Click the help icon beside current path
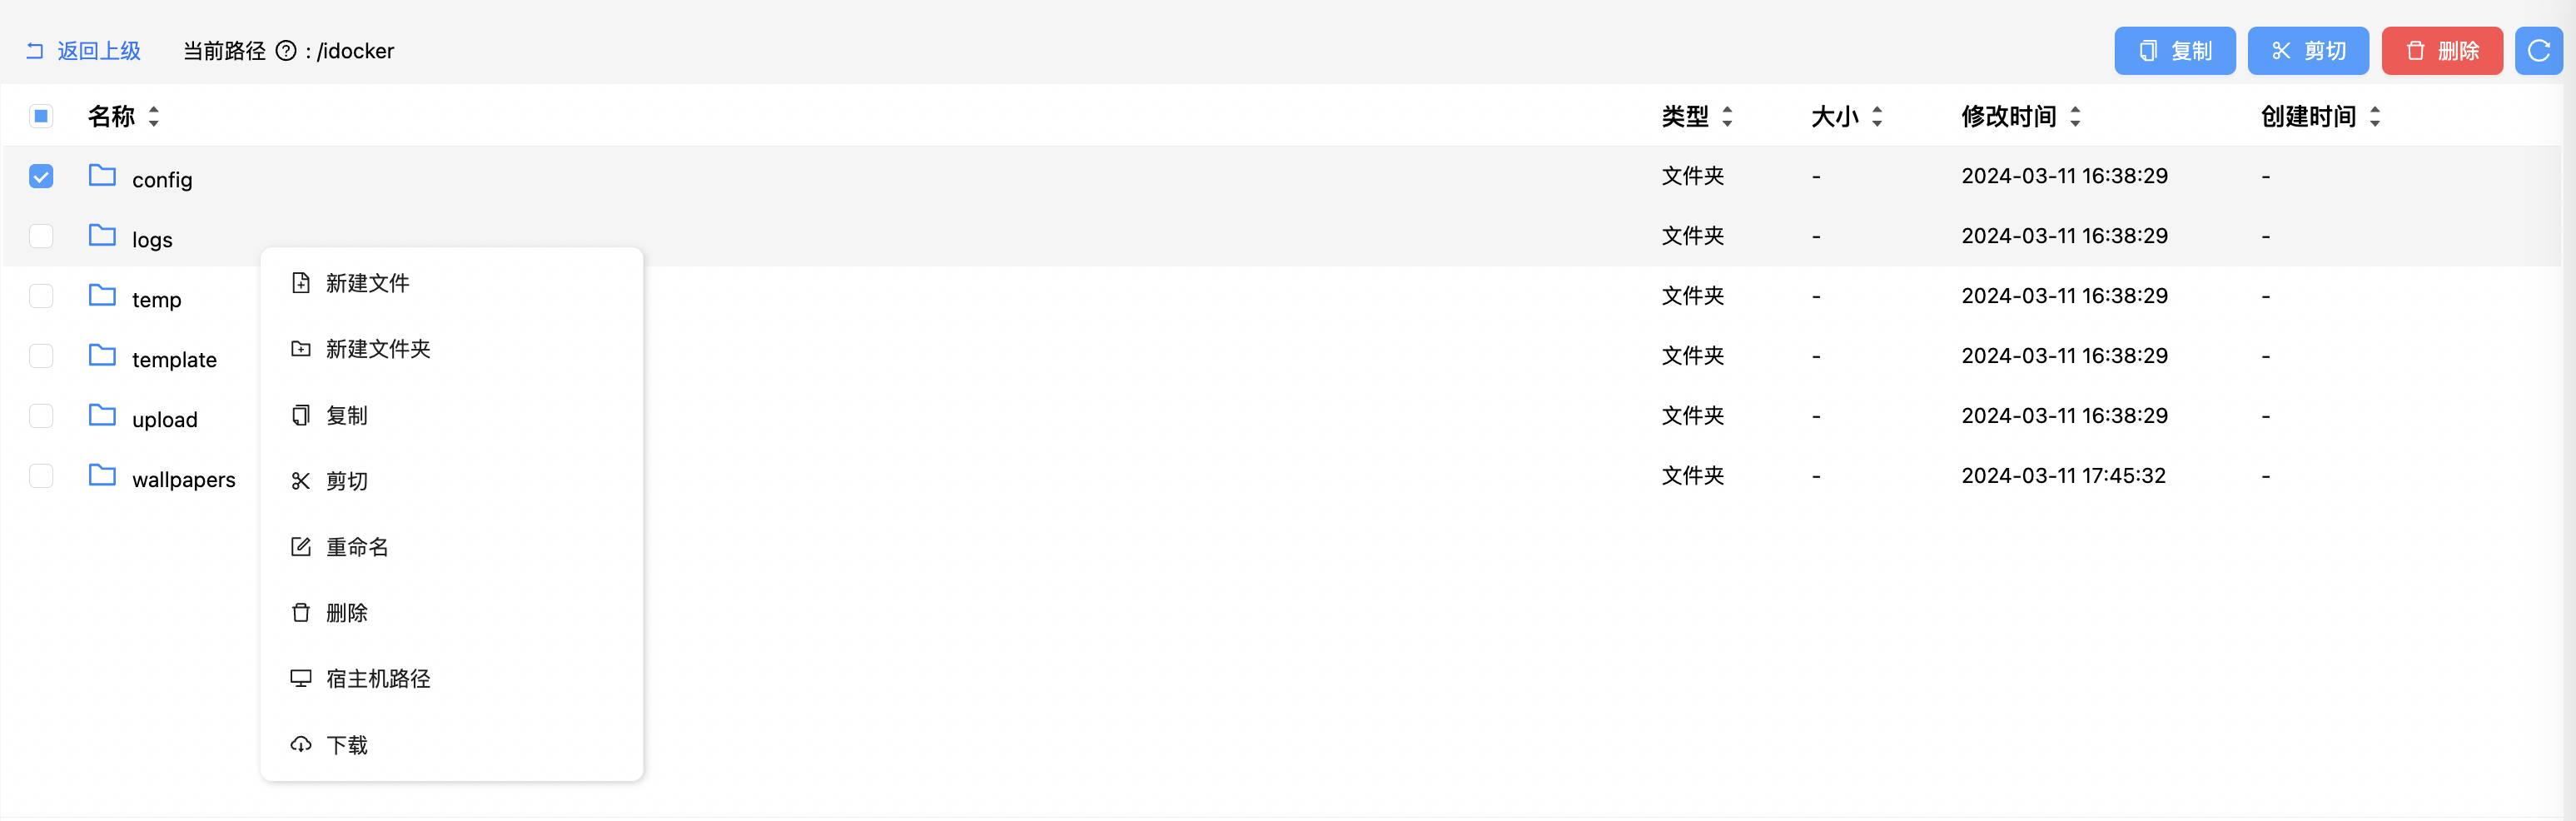2576x821 pixels. tap(286, 51)
